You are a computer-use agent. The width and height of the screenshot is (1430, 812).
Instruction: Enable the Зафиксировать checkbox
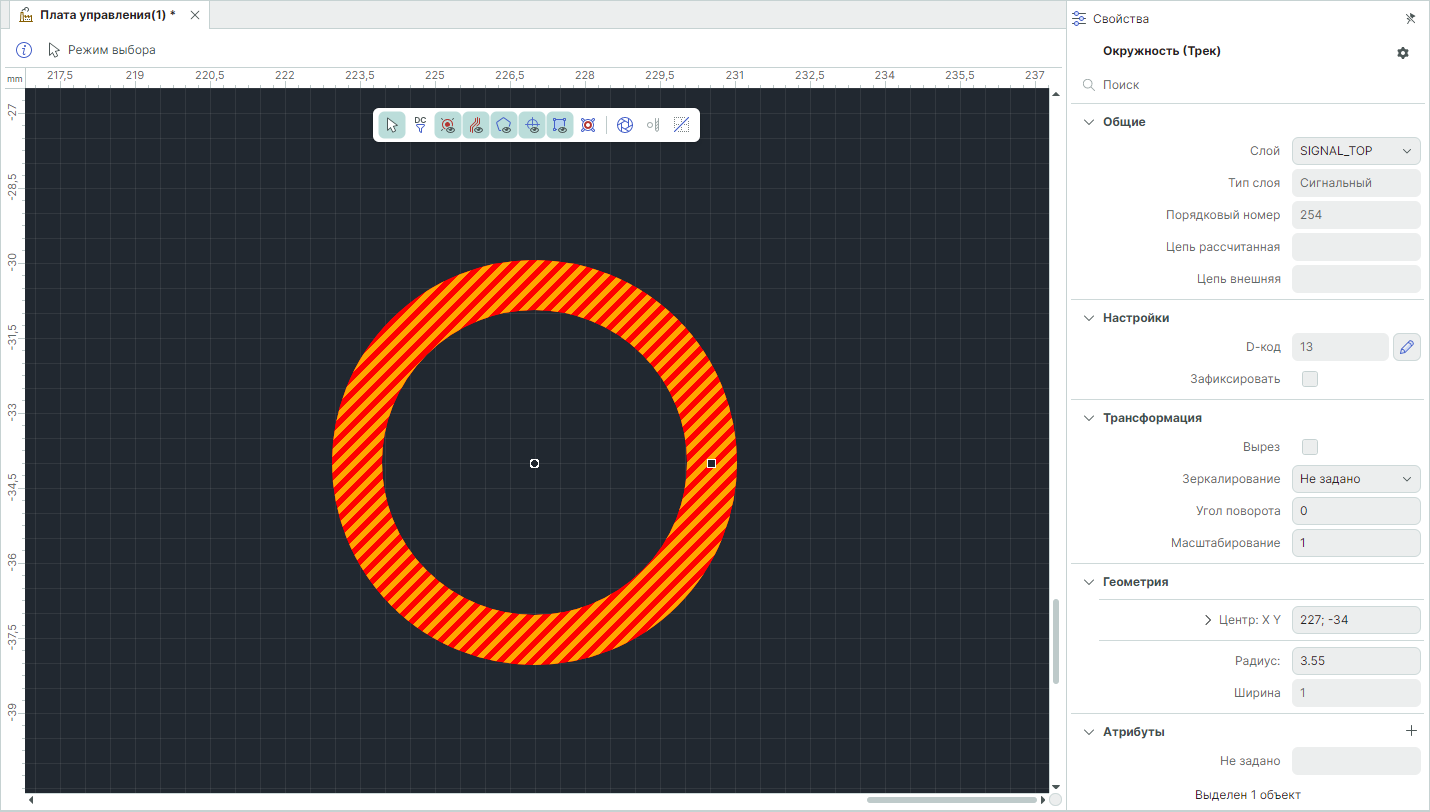[x=1309, y=379]
